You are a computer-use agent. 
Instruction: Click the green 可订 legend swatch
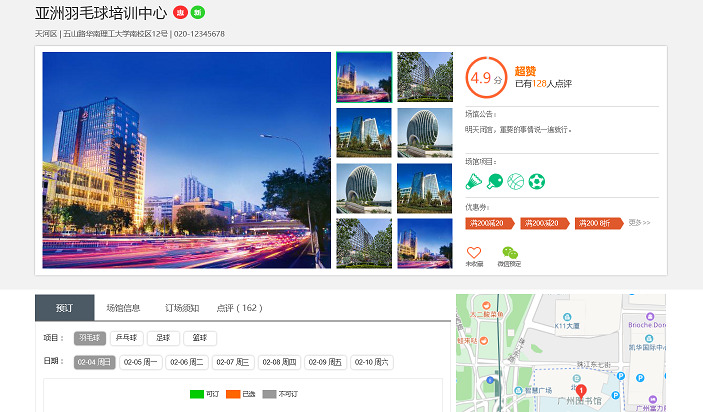point(197,394)
